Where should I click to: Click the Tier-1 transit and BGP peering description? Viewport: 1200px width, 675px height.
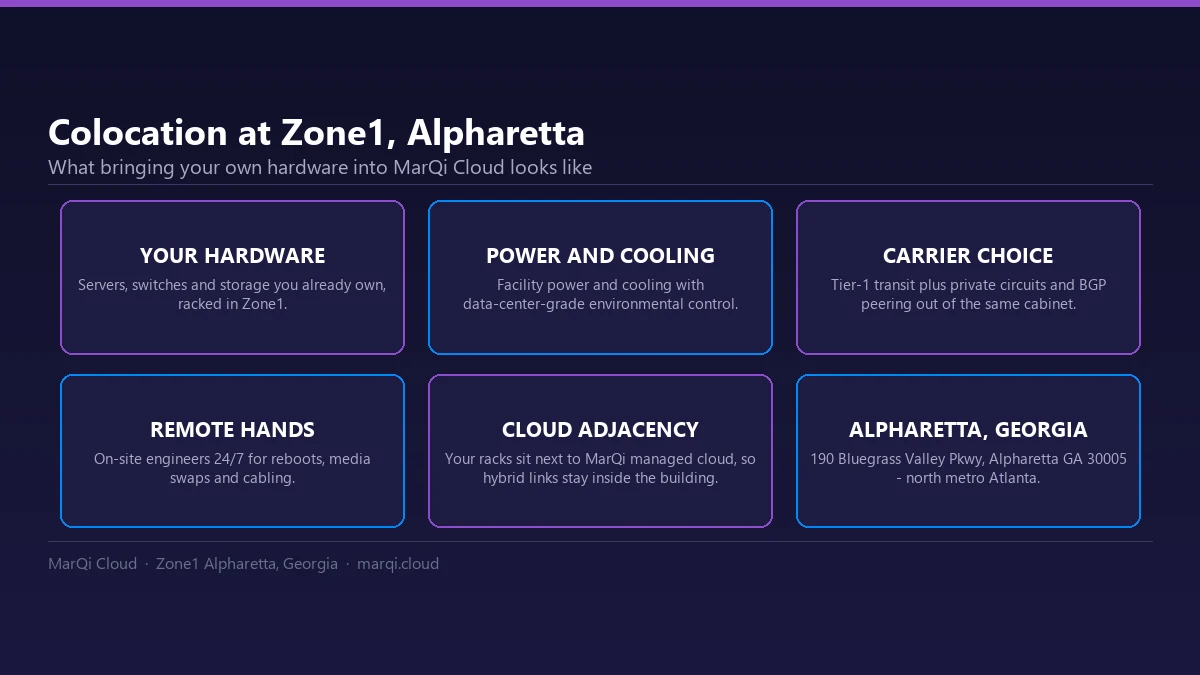click(x=968, y=294)
